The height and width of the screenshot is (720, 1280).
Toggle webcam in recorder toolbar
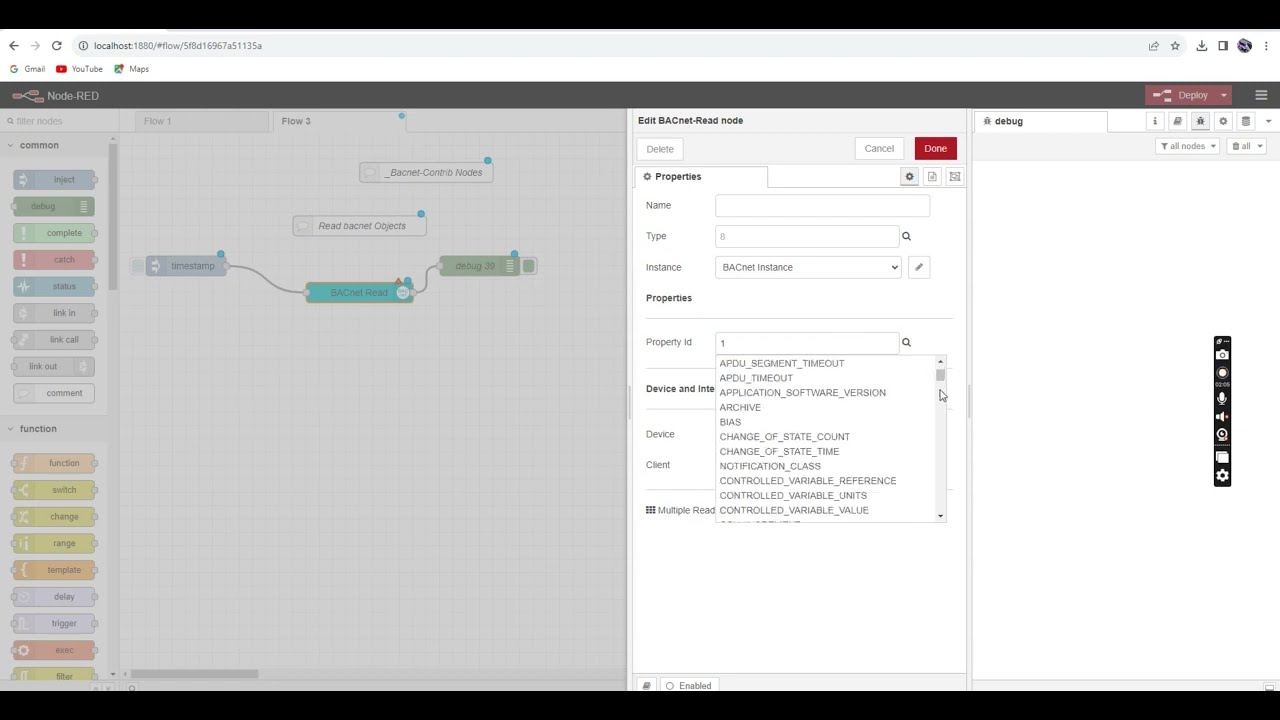(1222, 435)
